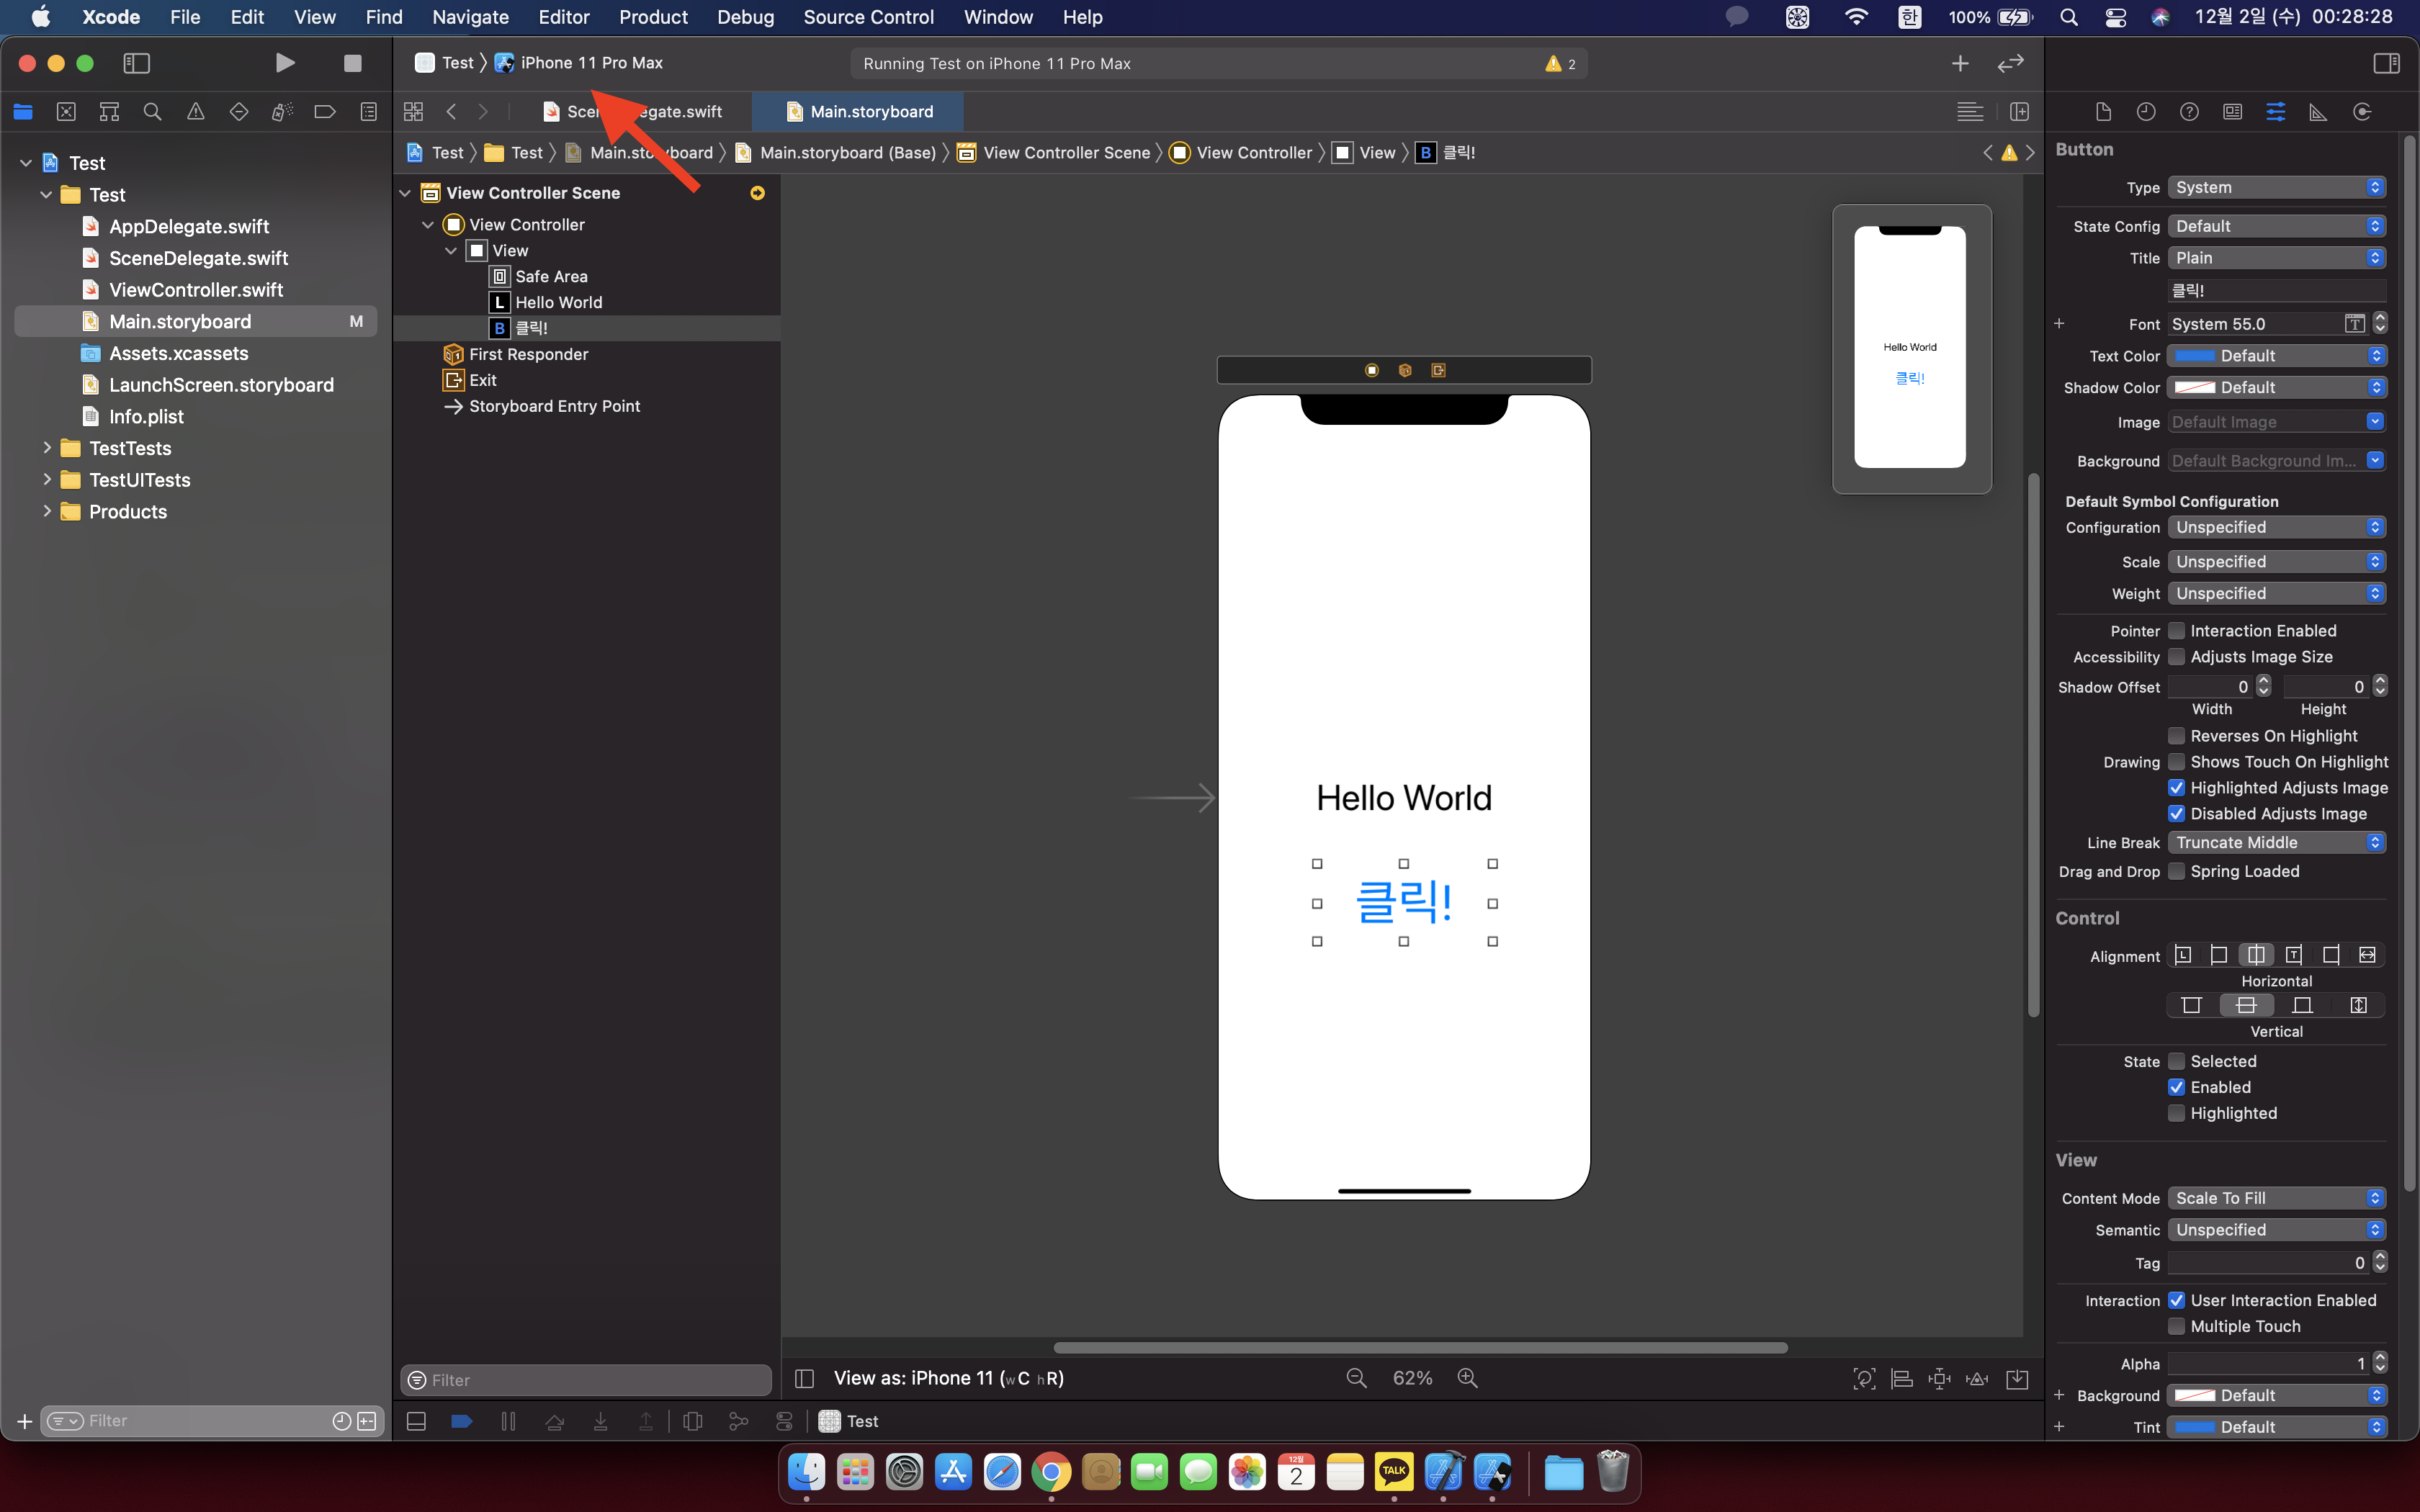Open the Tint color swatch
Viewport: 2420px width, 1512px height.
2195,1428
